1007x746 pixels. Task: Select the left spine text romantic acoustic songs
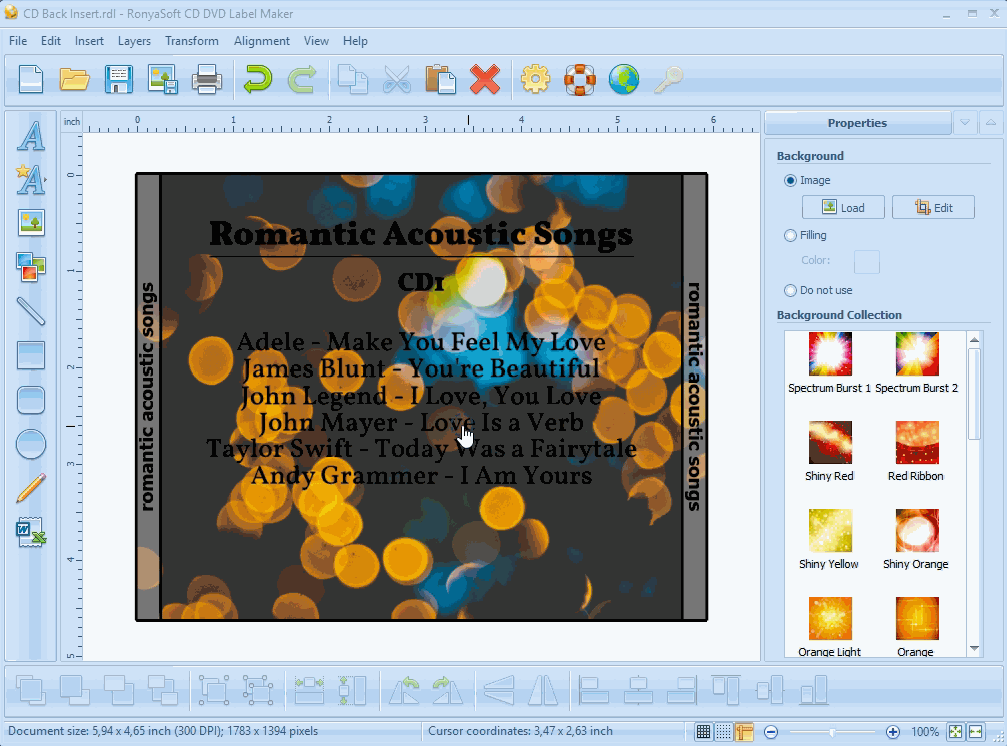pyautogui.click(x=148, y=397)
